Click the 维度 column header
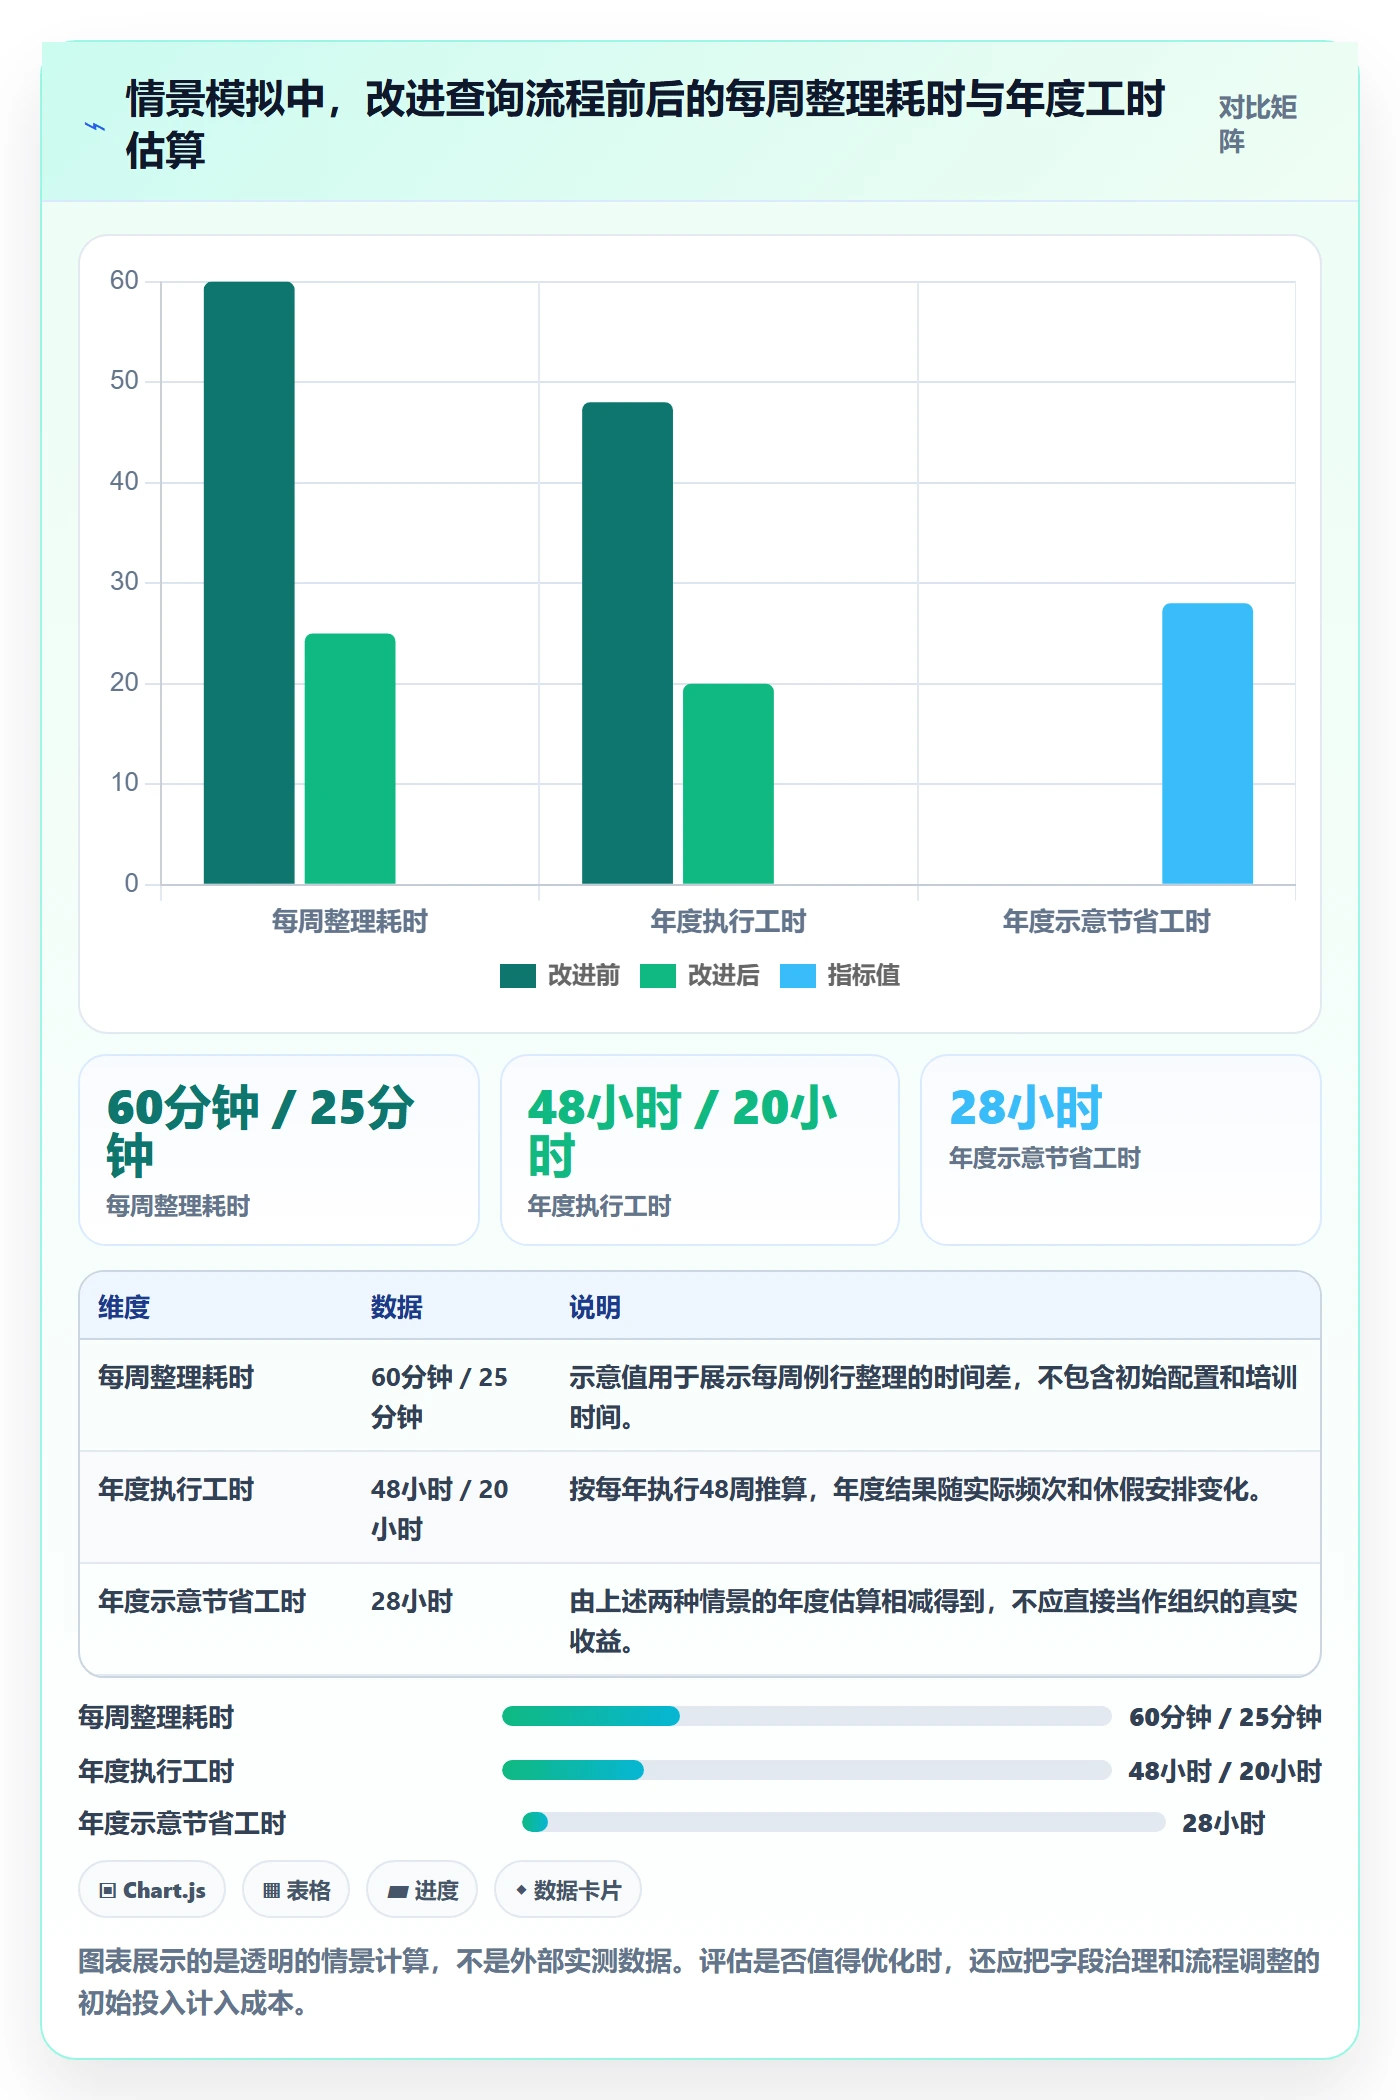Screen dimensions: 1400x2100 tap(124, 1307)
